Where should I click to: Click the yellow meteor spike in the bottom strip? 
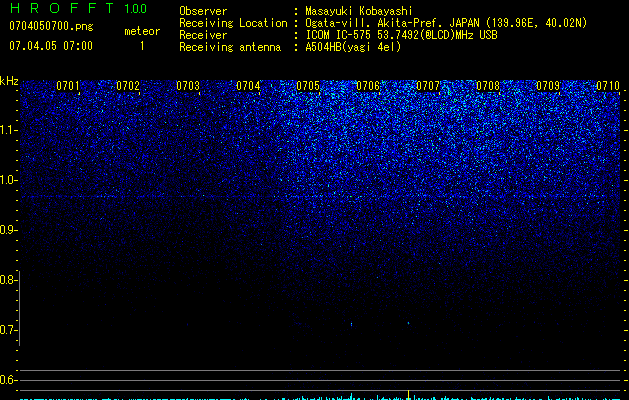[x=408, y=395]
